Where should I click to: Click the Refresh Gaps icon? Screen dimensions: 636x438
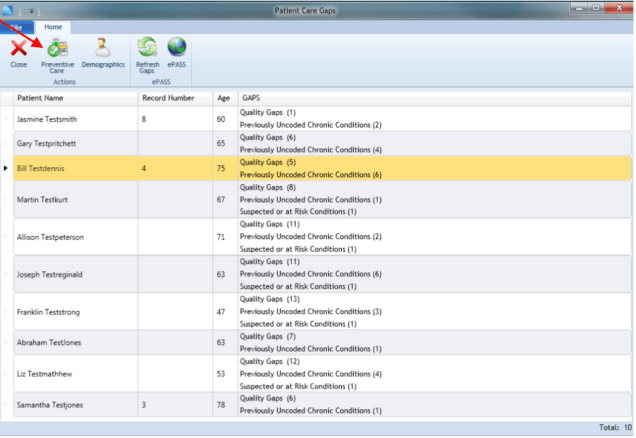147,52
